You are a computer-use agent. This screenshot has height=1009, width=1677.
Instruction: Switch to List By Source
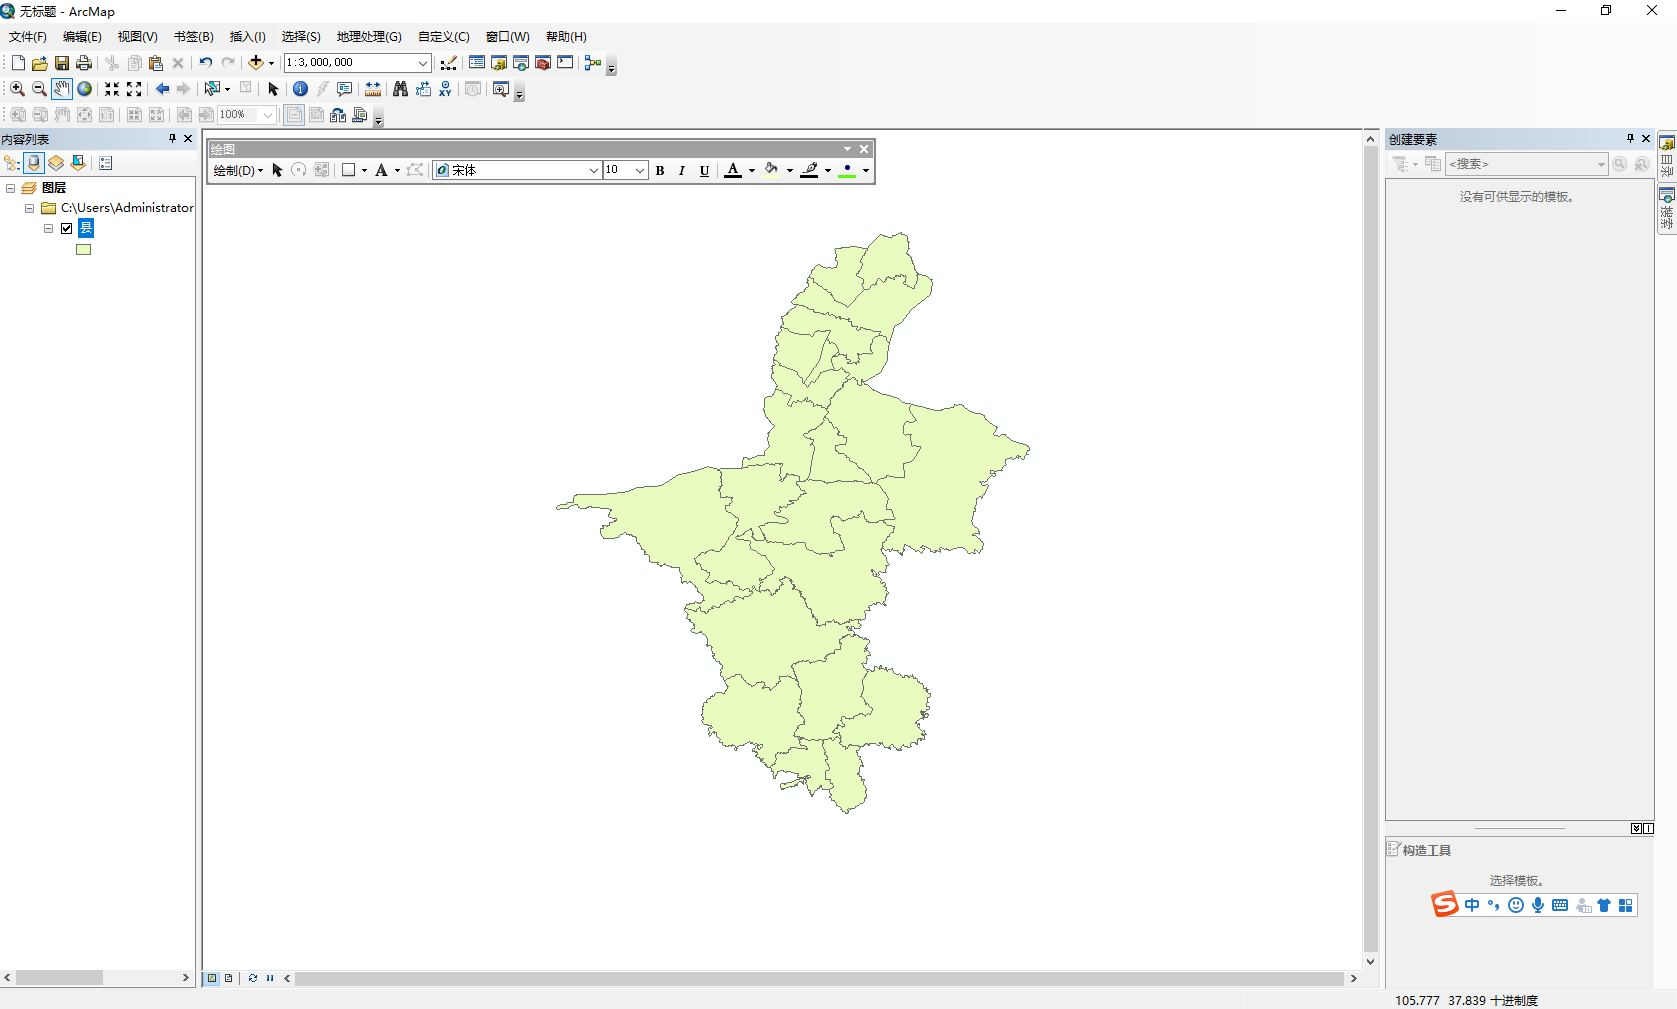[34, 163]
